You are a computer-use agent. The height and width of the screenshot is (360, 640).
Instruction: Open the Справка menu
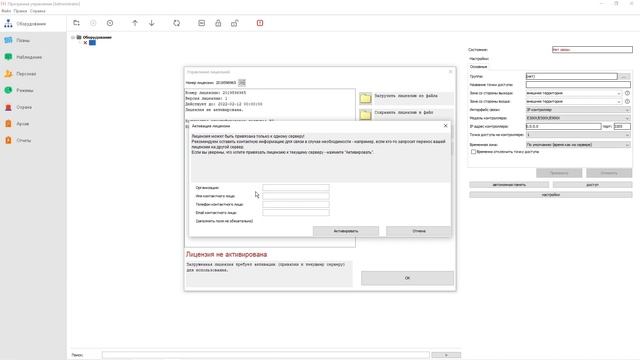(38, 11)
